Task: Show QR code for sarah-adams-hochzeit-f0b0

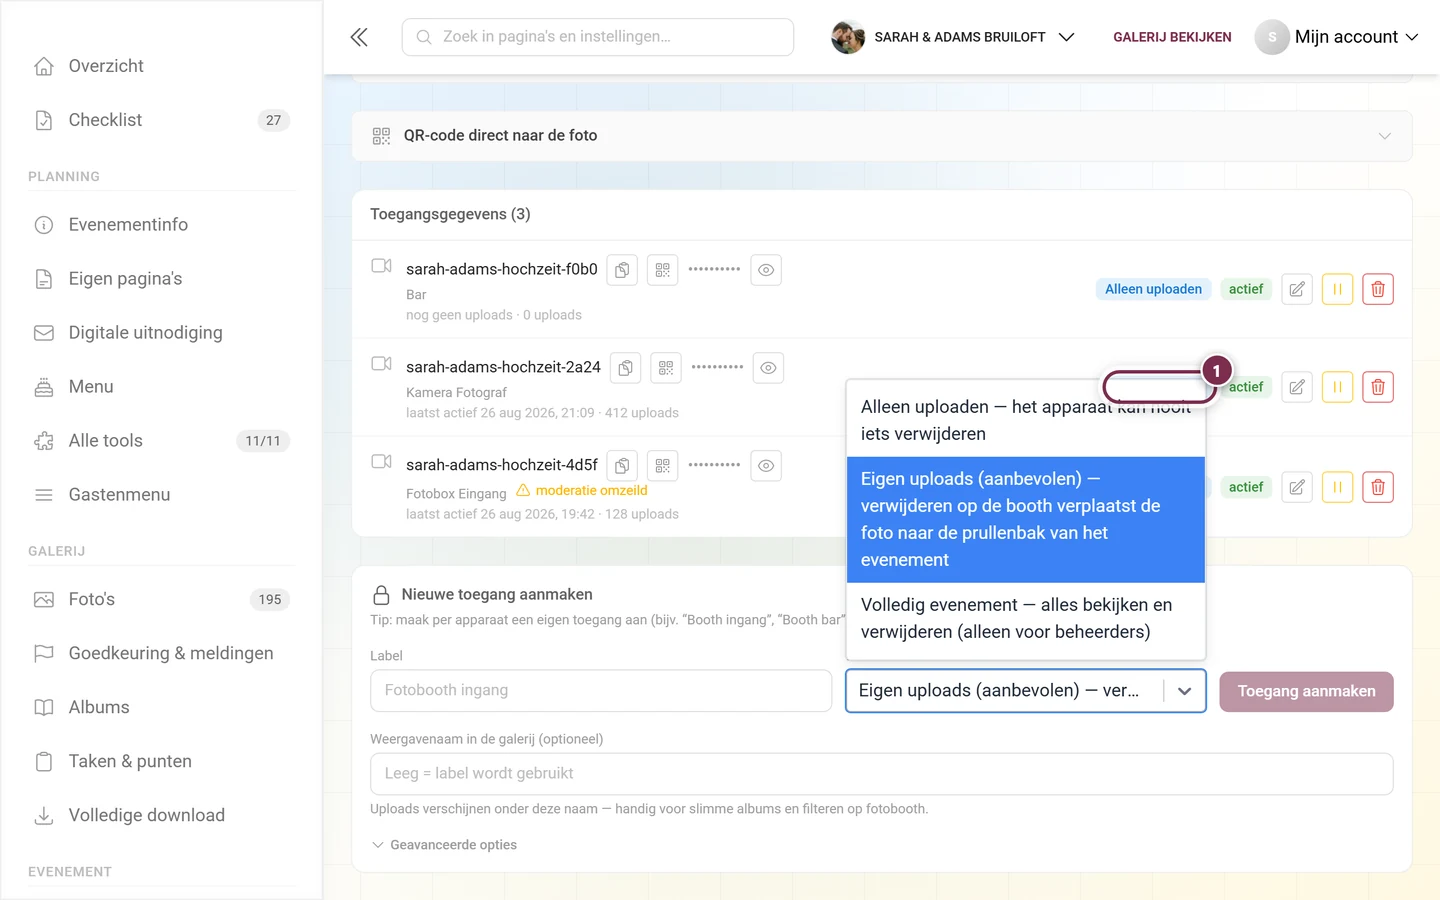Action: [x=662, y=270]
